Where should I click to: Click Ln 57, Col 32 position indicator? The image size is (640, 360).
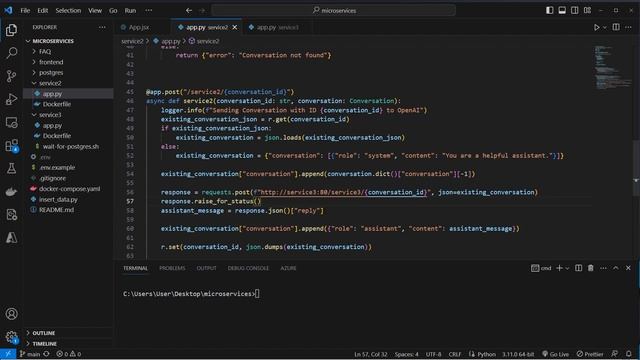pos(371,354)
